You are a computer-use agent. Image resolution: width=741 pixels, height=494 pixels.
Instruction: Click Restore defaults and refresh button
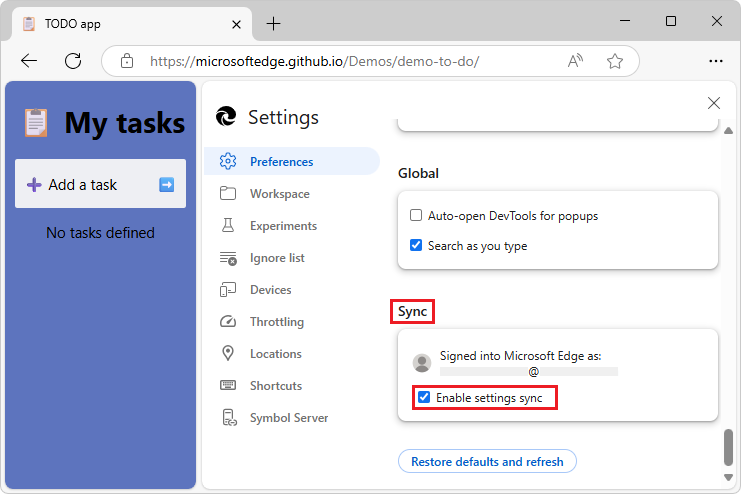tap(487, 461)
